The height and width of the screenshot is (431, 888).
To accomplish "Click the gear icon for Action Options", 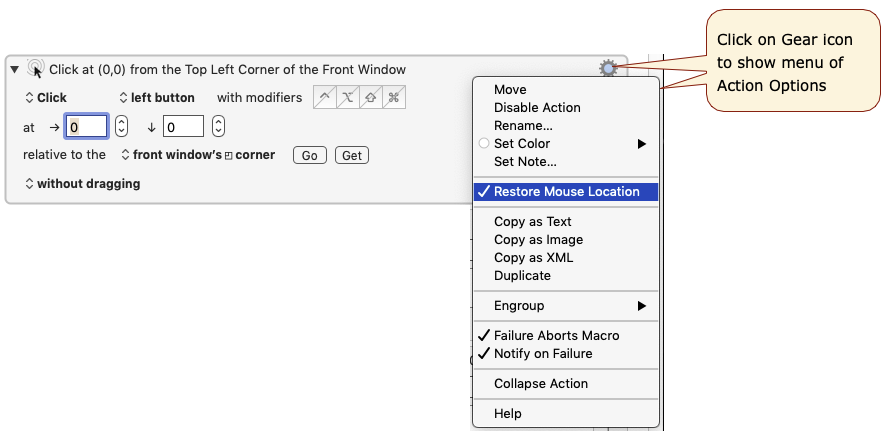I will pos(608,69).
